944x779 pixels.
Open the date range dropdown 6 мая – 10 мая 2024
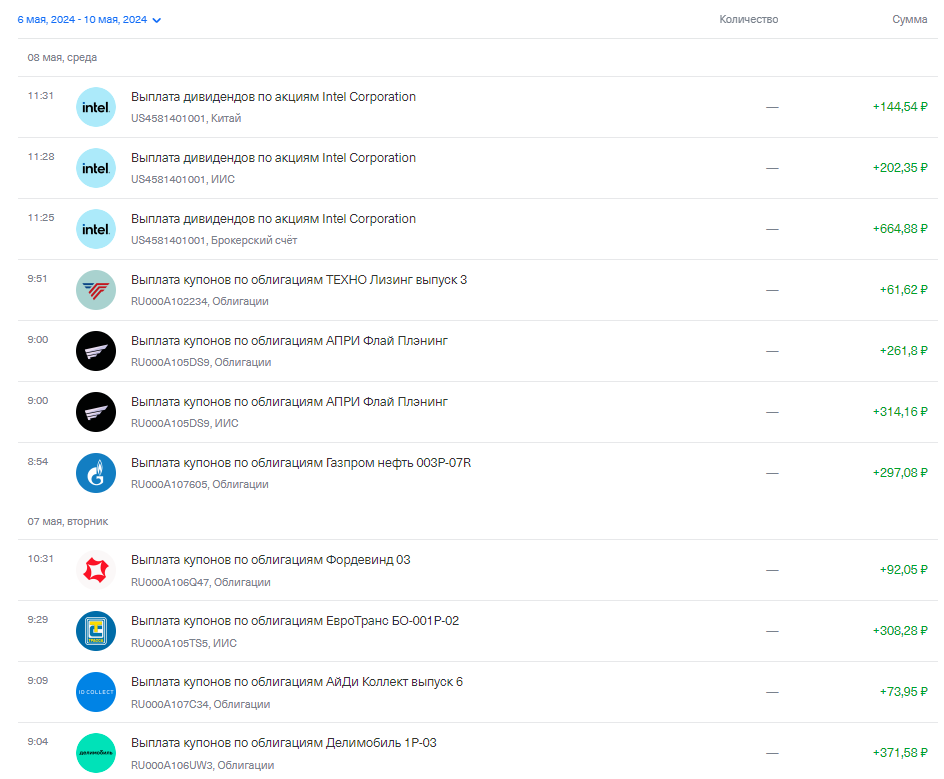tap(89, 20)
